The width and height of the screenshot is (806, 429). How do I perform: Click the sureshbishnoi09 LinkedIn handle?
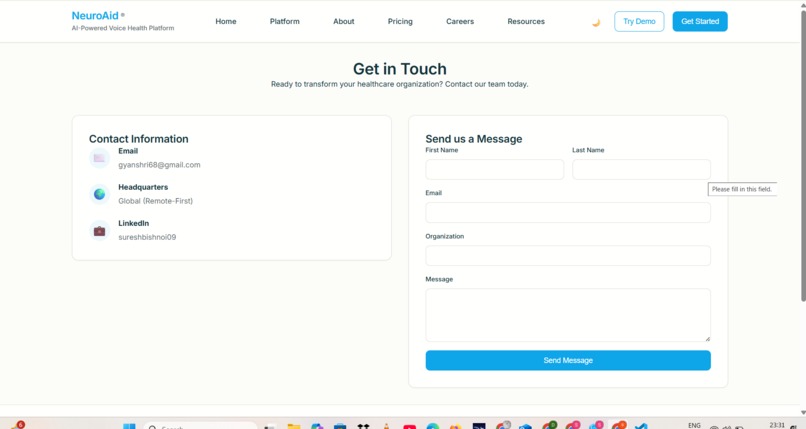[x=147, y=237]
